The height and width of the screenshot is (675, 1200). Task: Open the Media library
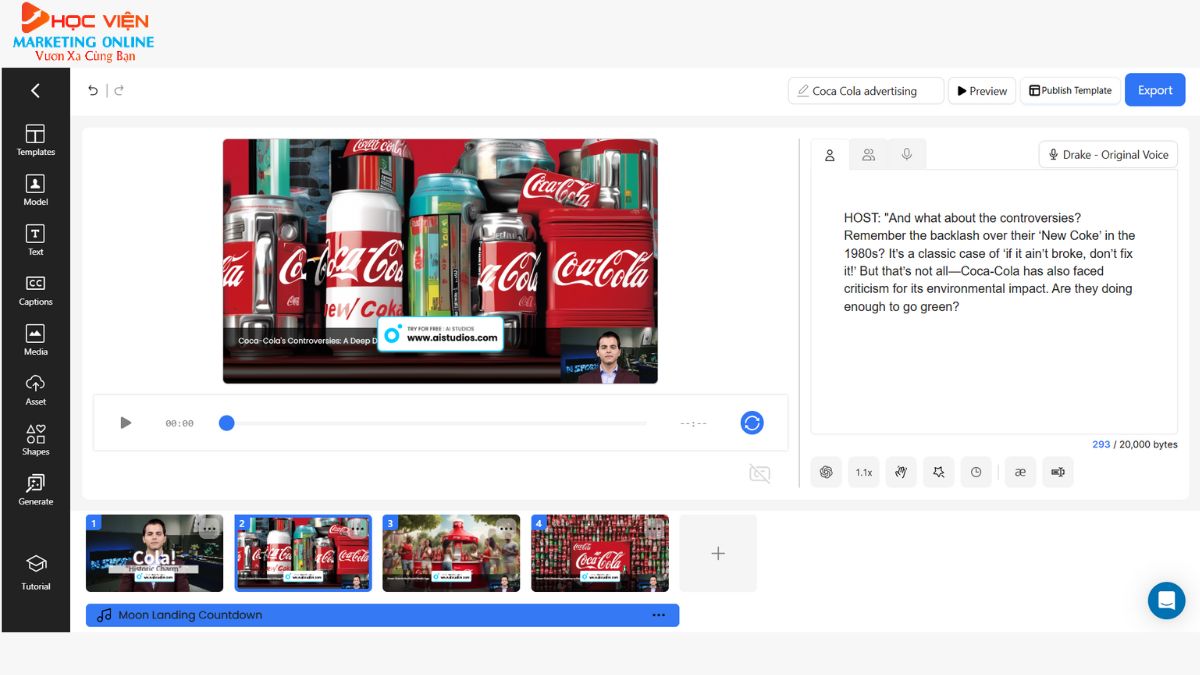pyautogui.click(x=35, y=340)
